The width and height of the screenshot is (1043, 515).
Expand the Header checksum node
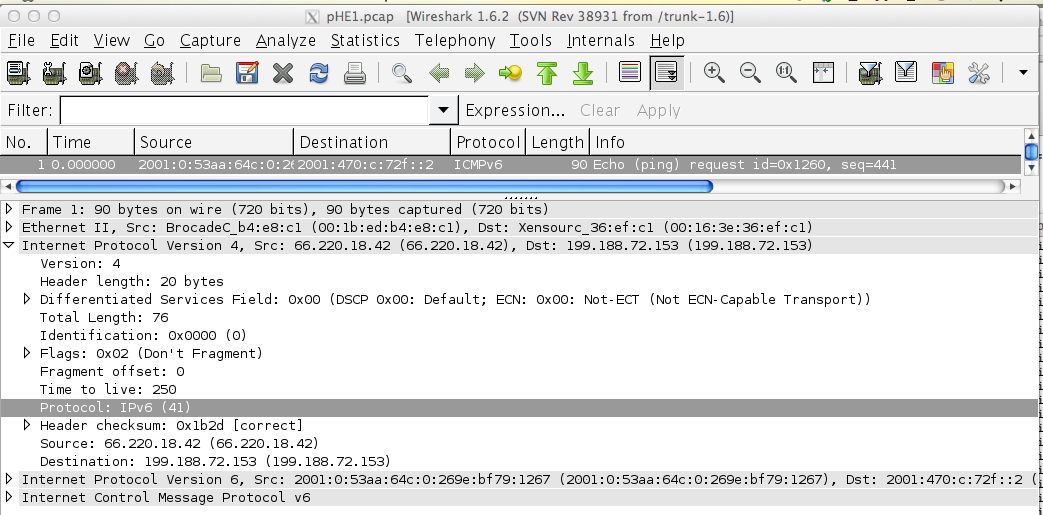pyautogui.click(x=27, y=425)
